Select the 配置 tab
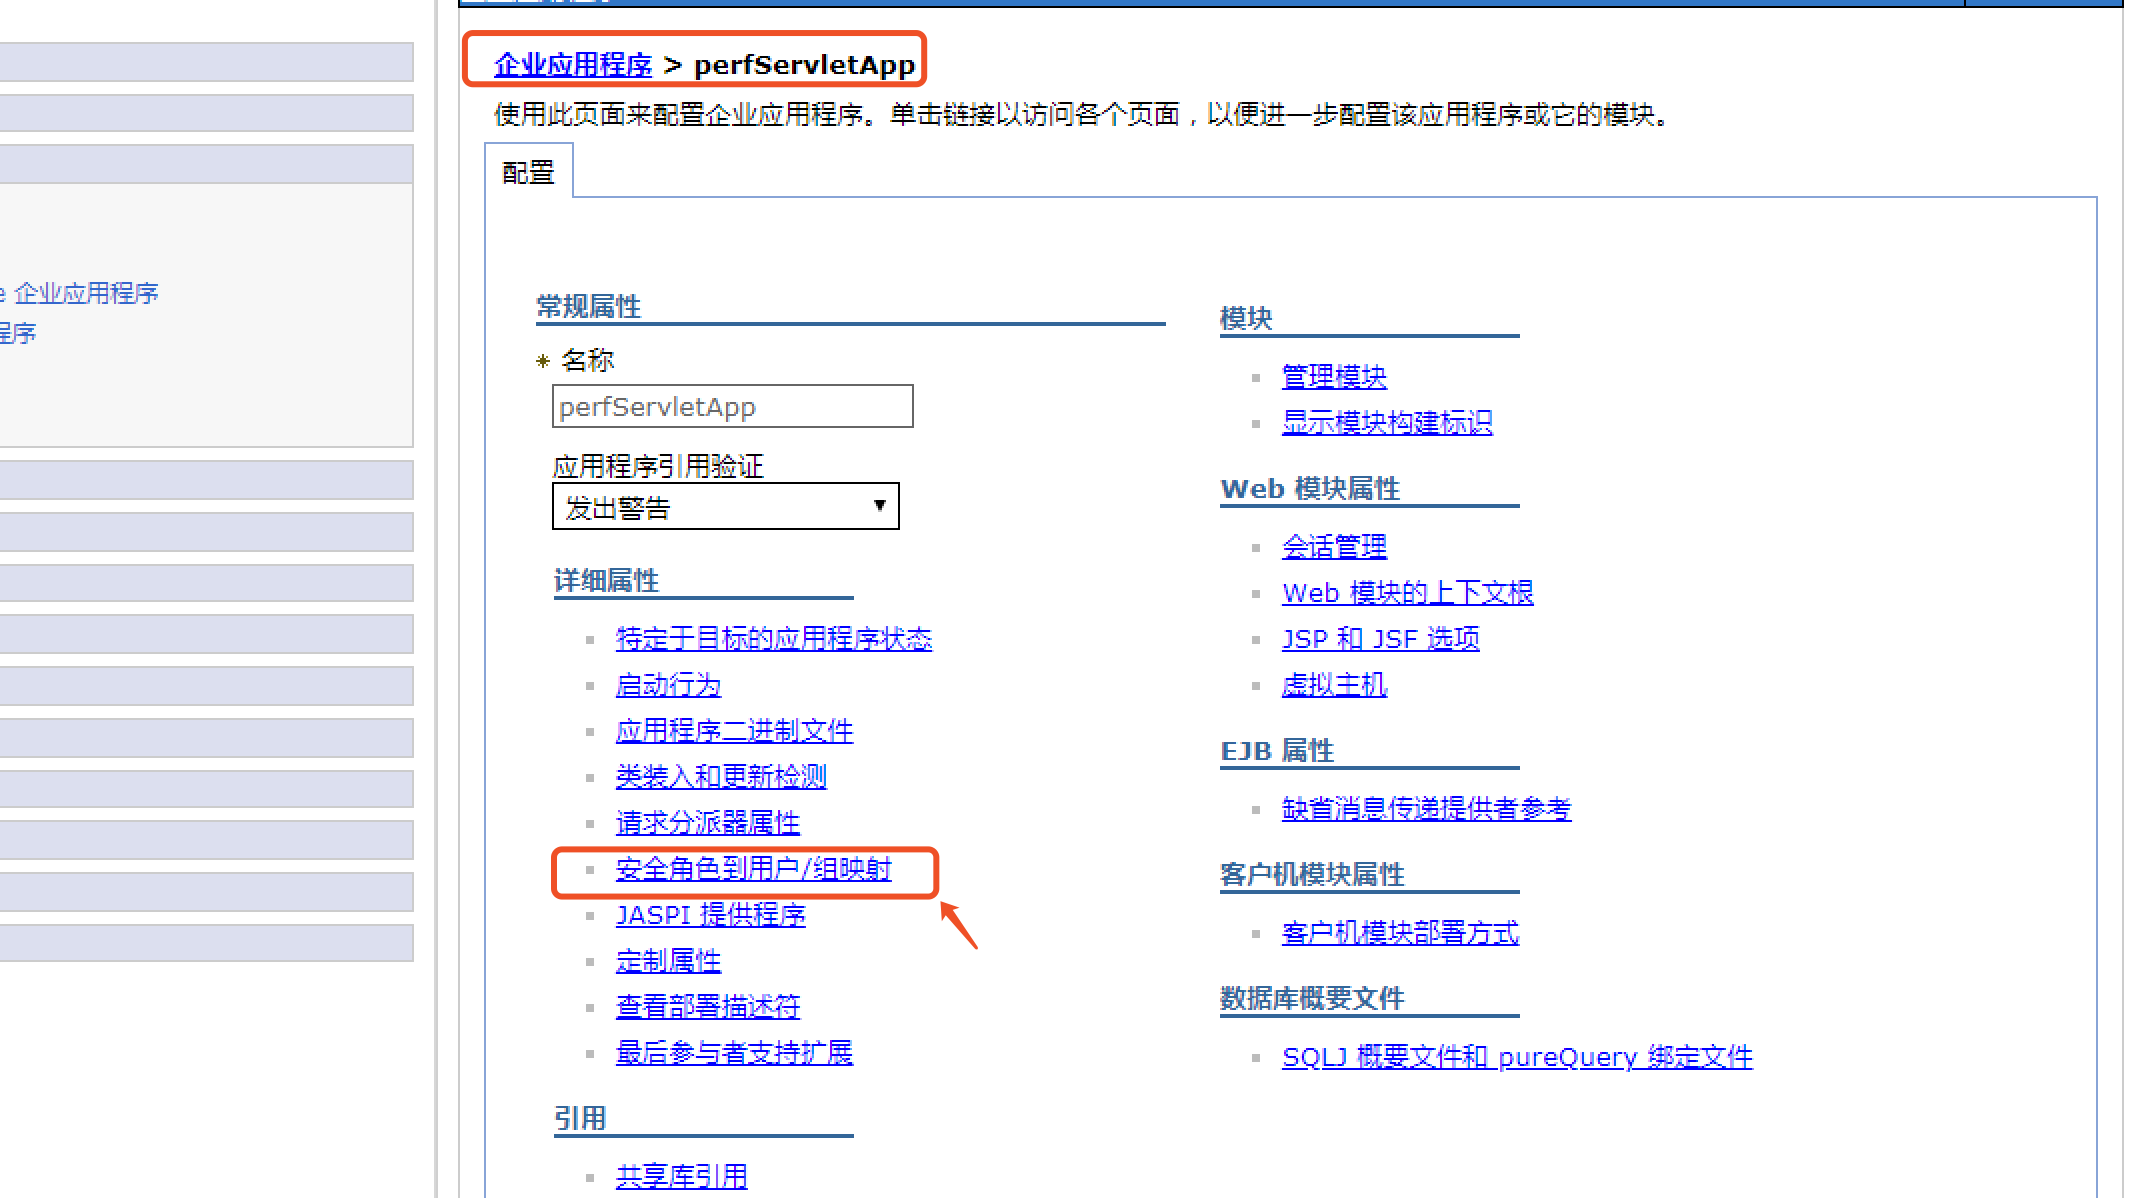Viewport: 2154px width, 1198px height. click(x=528, y=172)
